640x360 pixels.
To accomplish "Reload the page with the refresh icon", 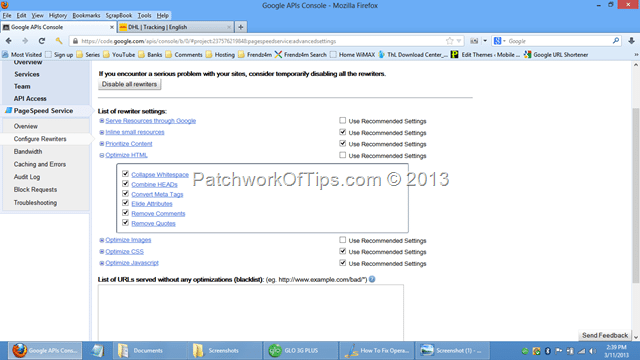I will pyautogui.click(x=42, y=41).
